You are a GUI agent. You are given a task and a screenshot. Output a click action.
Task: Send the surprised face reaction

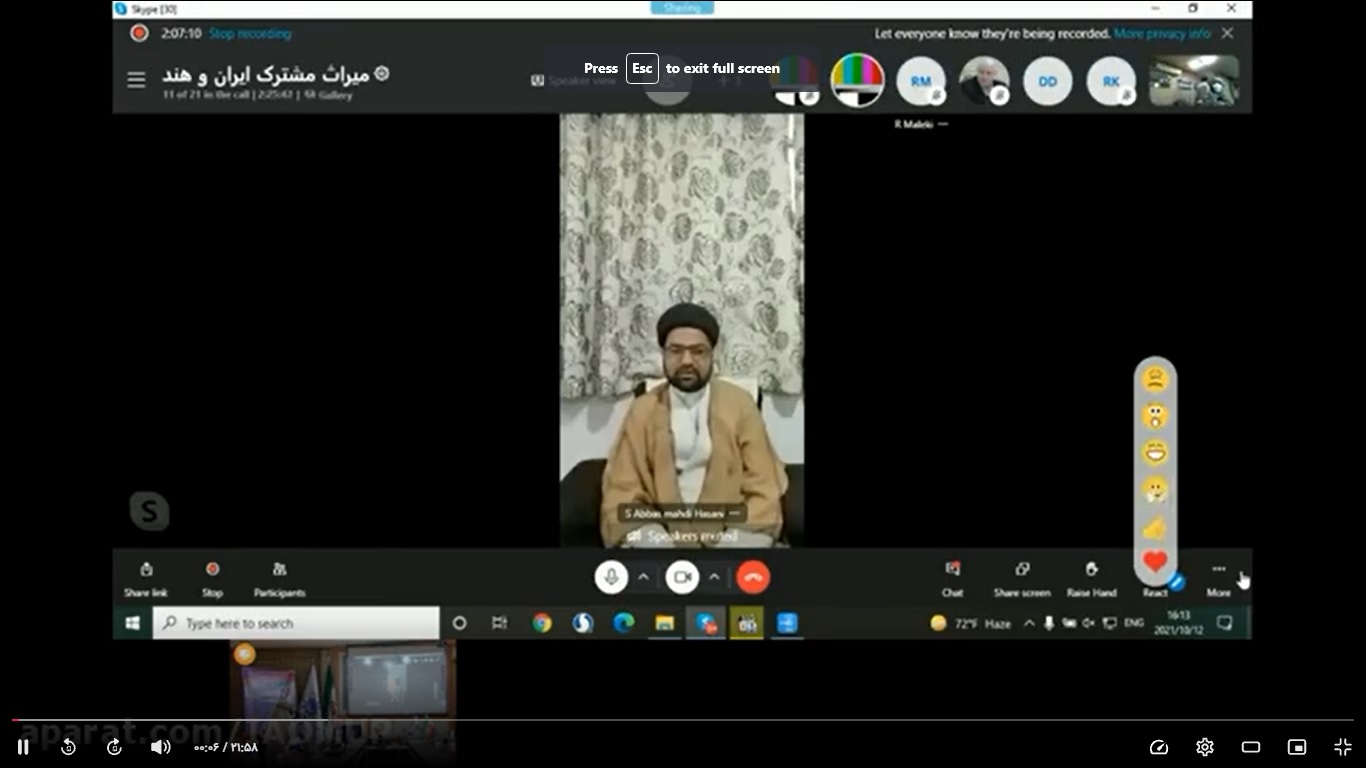point(1155,416)
